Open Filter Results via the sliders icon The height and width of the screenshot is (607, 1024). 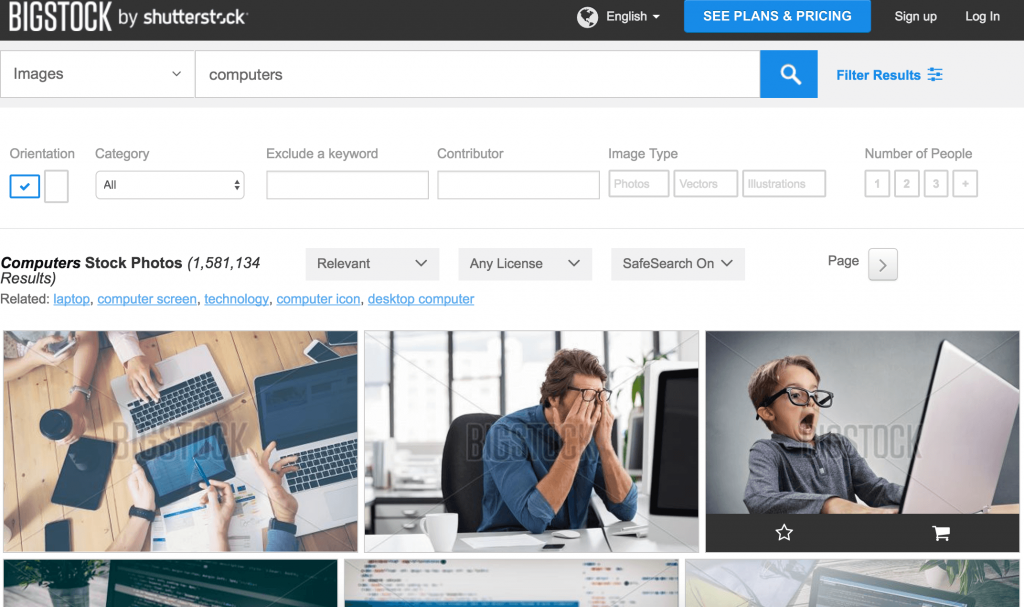point(888,74)
